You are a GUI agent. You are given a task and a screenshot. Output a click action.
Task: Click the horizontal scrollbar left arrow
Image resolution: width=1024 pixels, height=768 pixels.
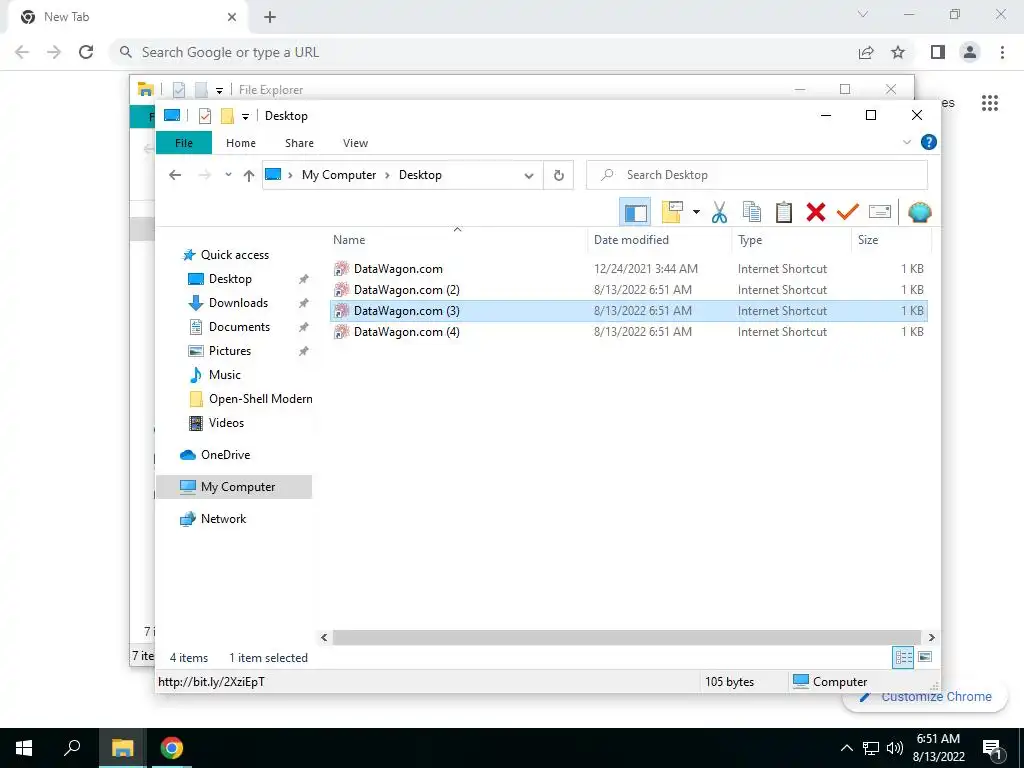click(324, 637)
